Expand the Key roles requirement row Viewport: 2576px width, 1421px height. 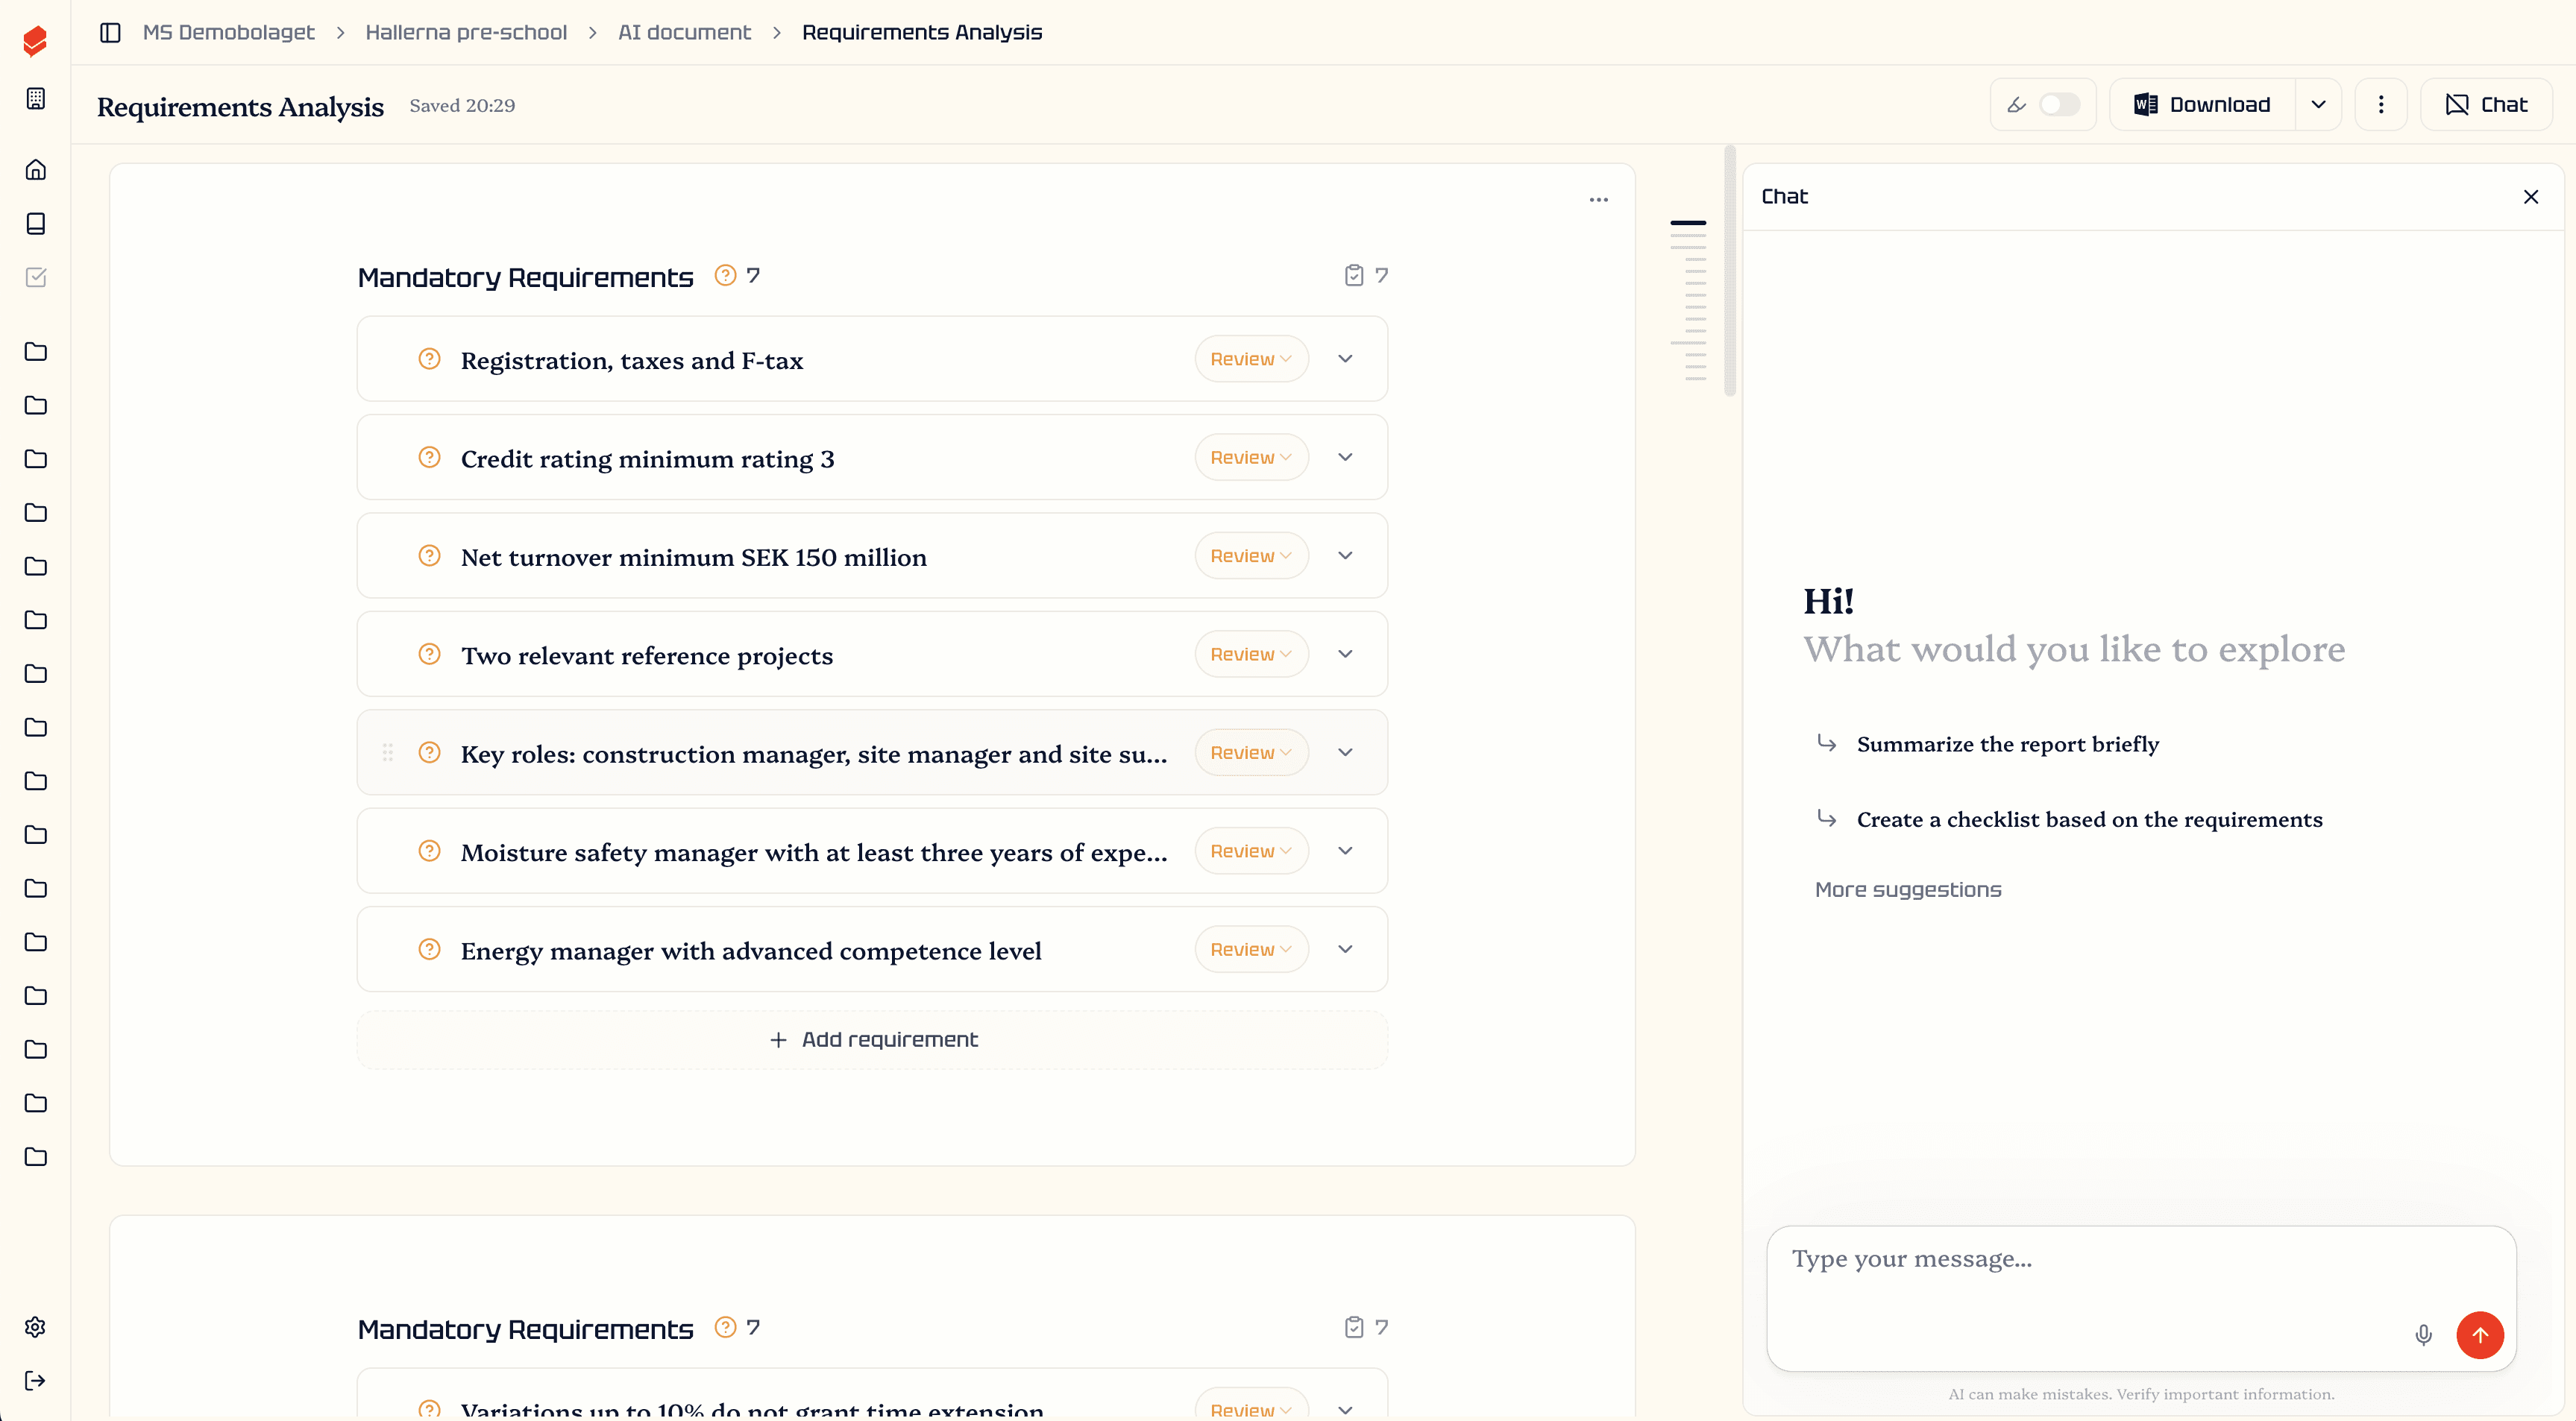click(x=1345, y=753)
